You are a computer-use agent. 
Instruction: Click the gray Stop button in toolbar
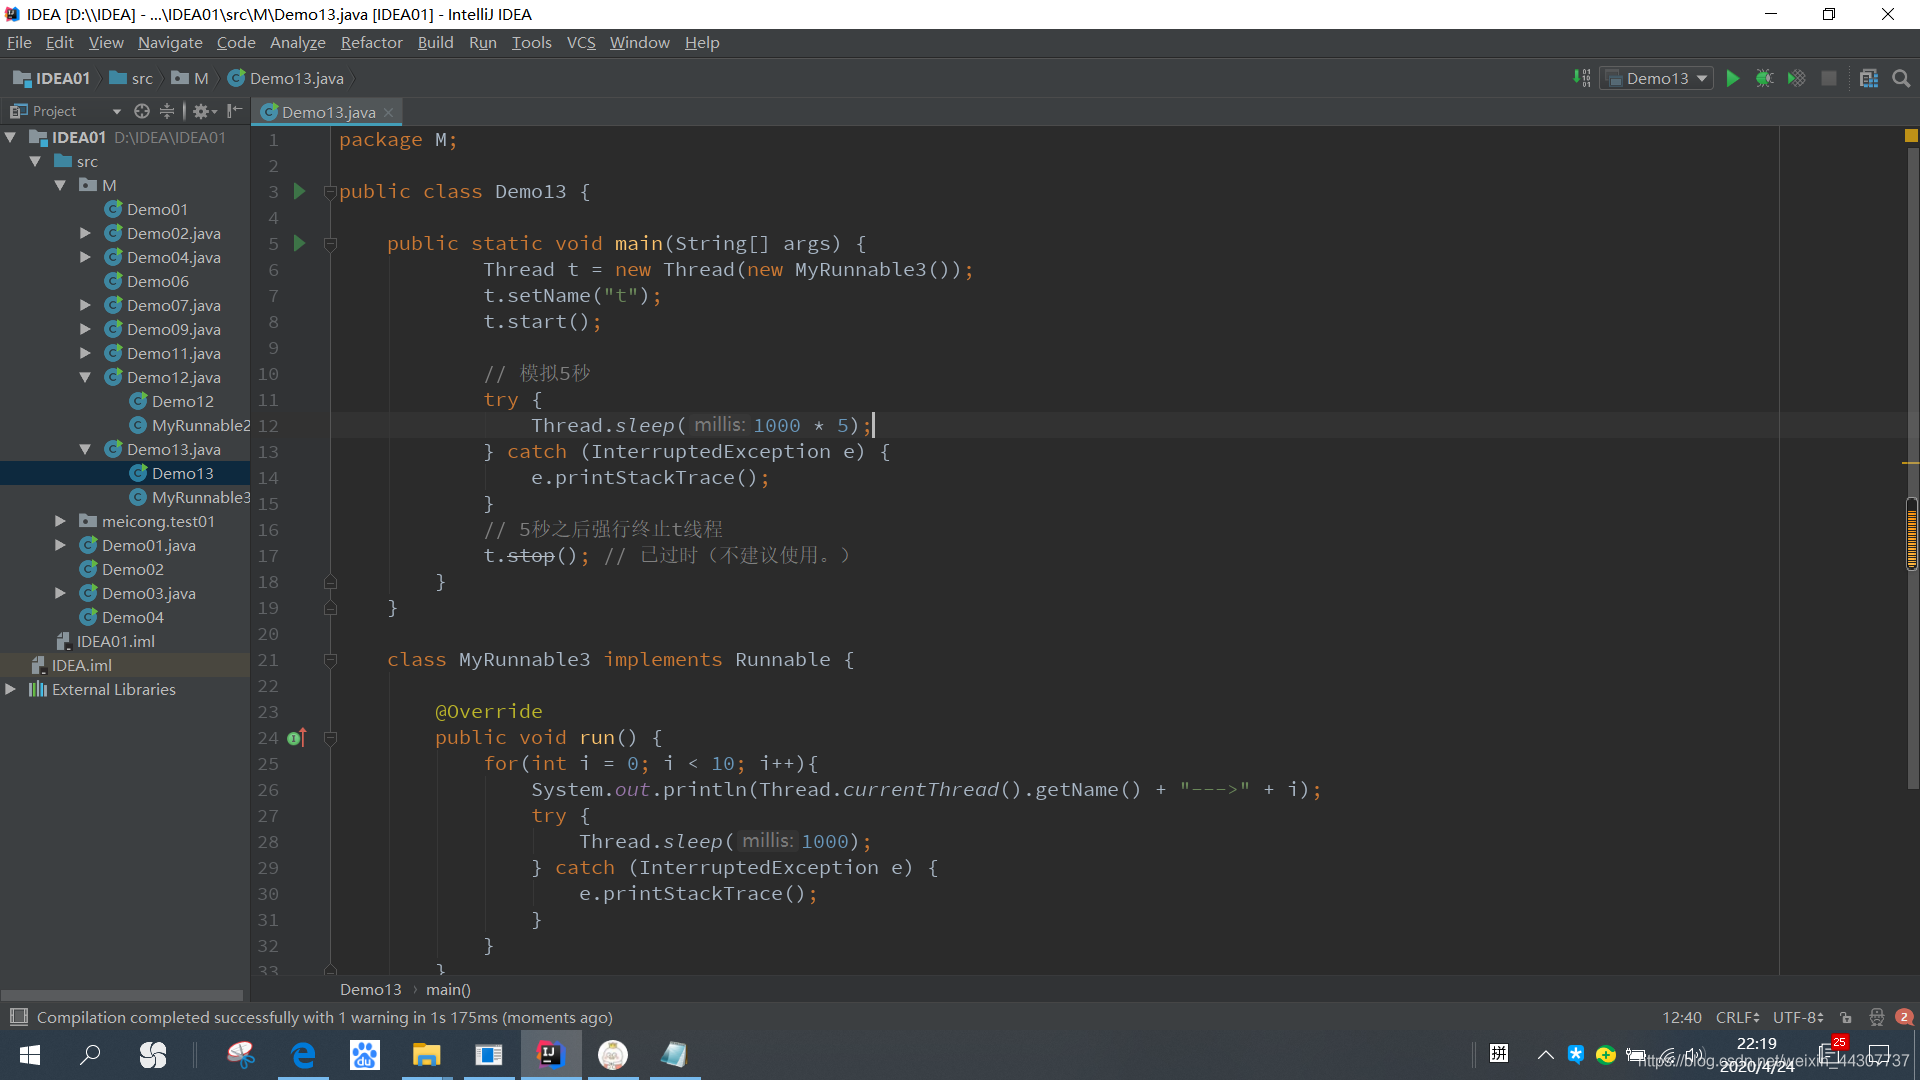coord(1829,78)
